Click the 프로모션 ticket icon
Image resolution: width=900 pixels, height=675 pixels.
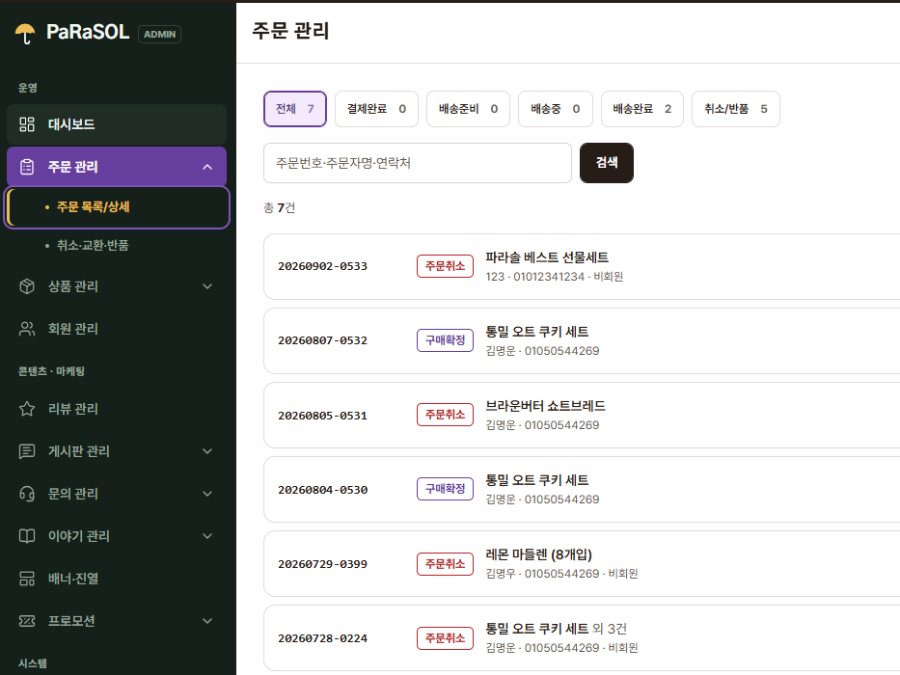point(27,621)
